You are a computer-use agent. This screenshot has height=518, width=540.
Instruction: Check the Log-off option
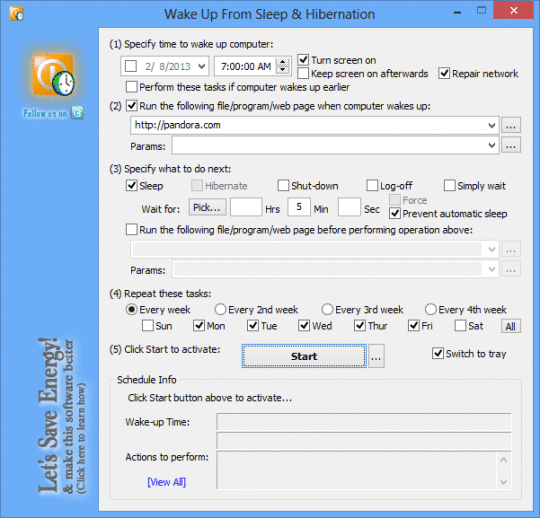pyautogui.click(x=372, y=185)
